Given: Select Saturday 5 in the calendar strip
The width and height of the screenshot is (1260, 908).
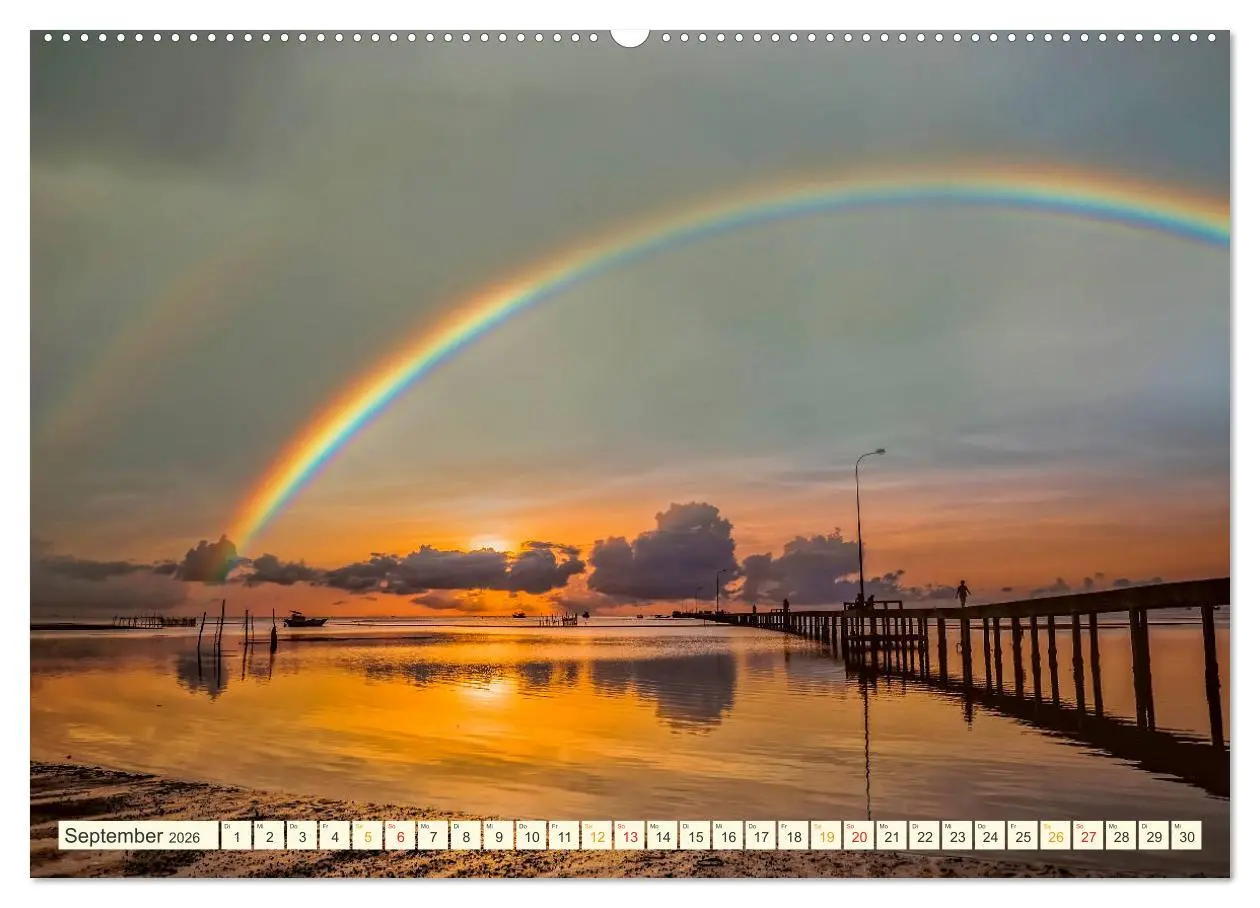Looking at the screenshot, I should pyautogui.click(x=367, y=836).
